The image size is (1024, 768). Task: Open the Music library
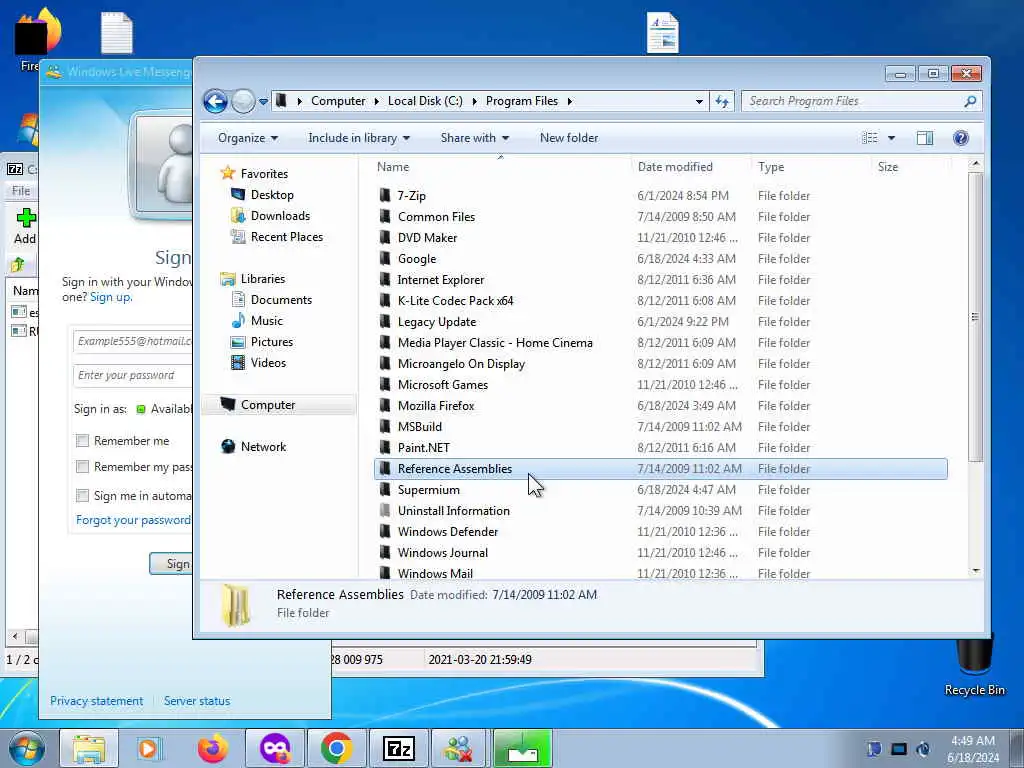tap(257, 321)
